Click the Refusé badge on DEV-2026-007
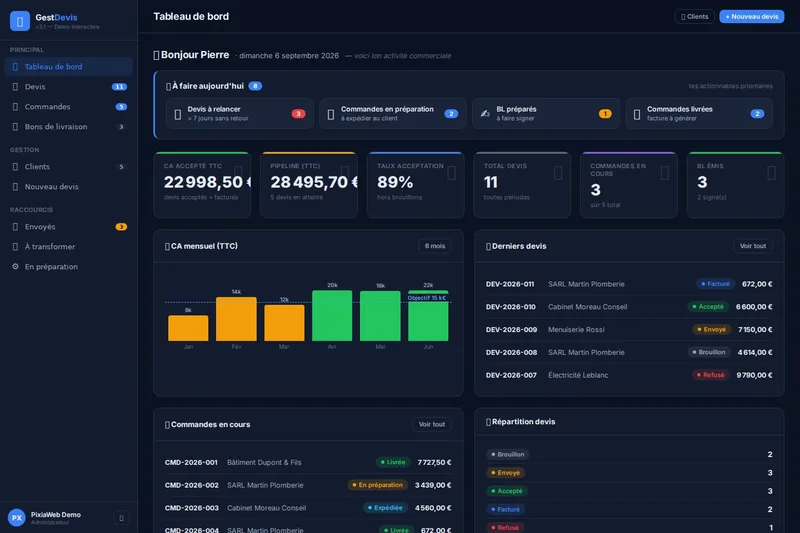The width and height of the screenshot is (800, 533). (710, 375)
